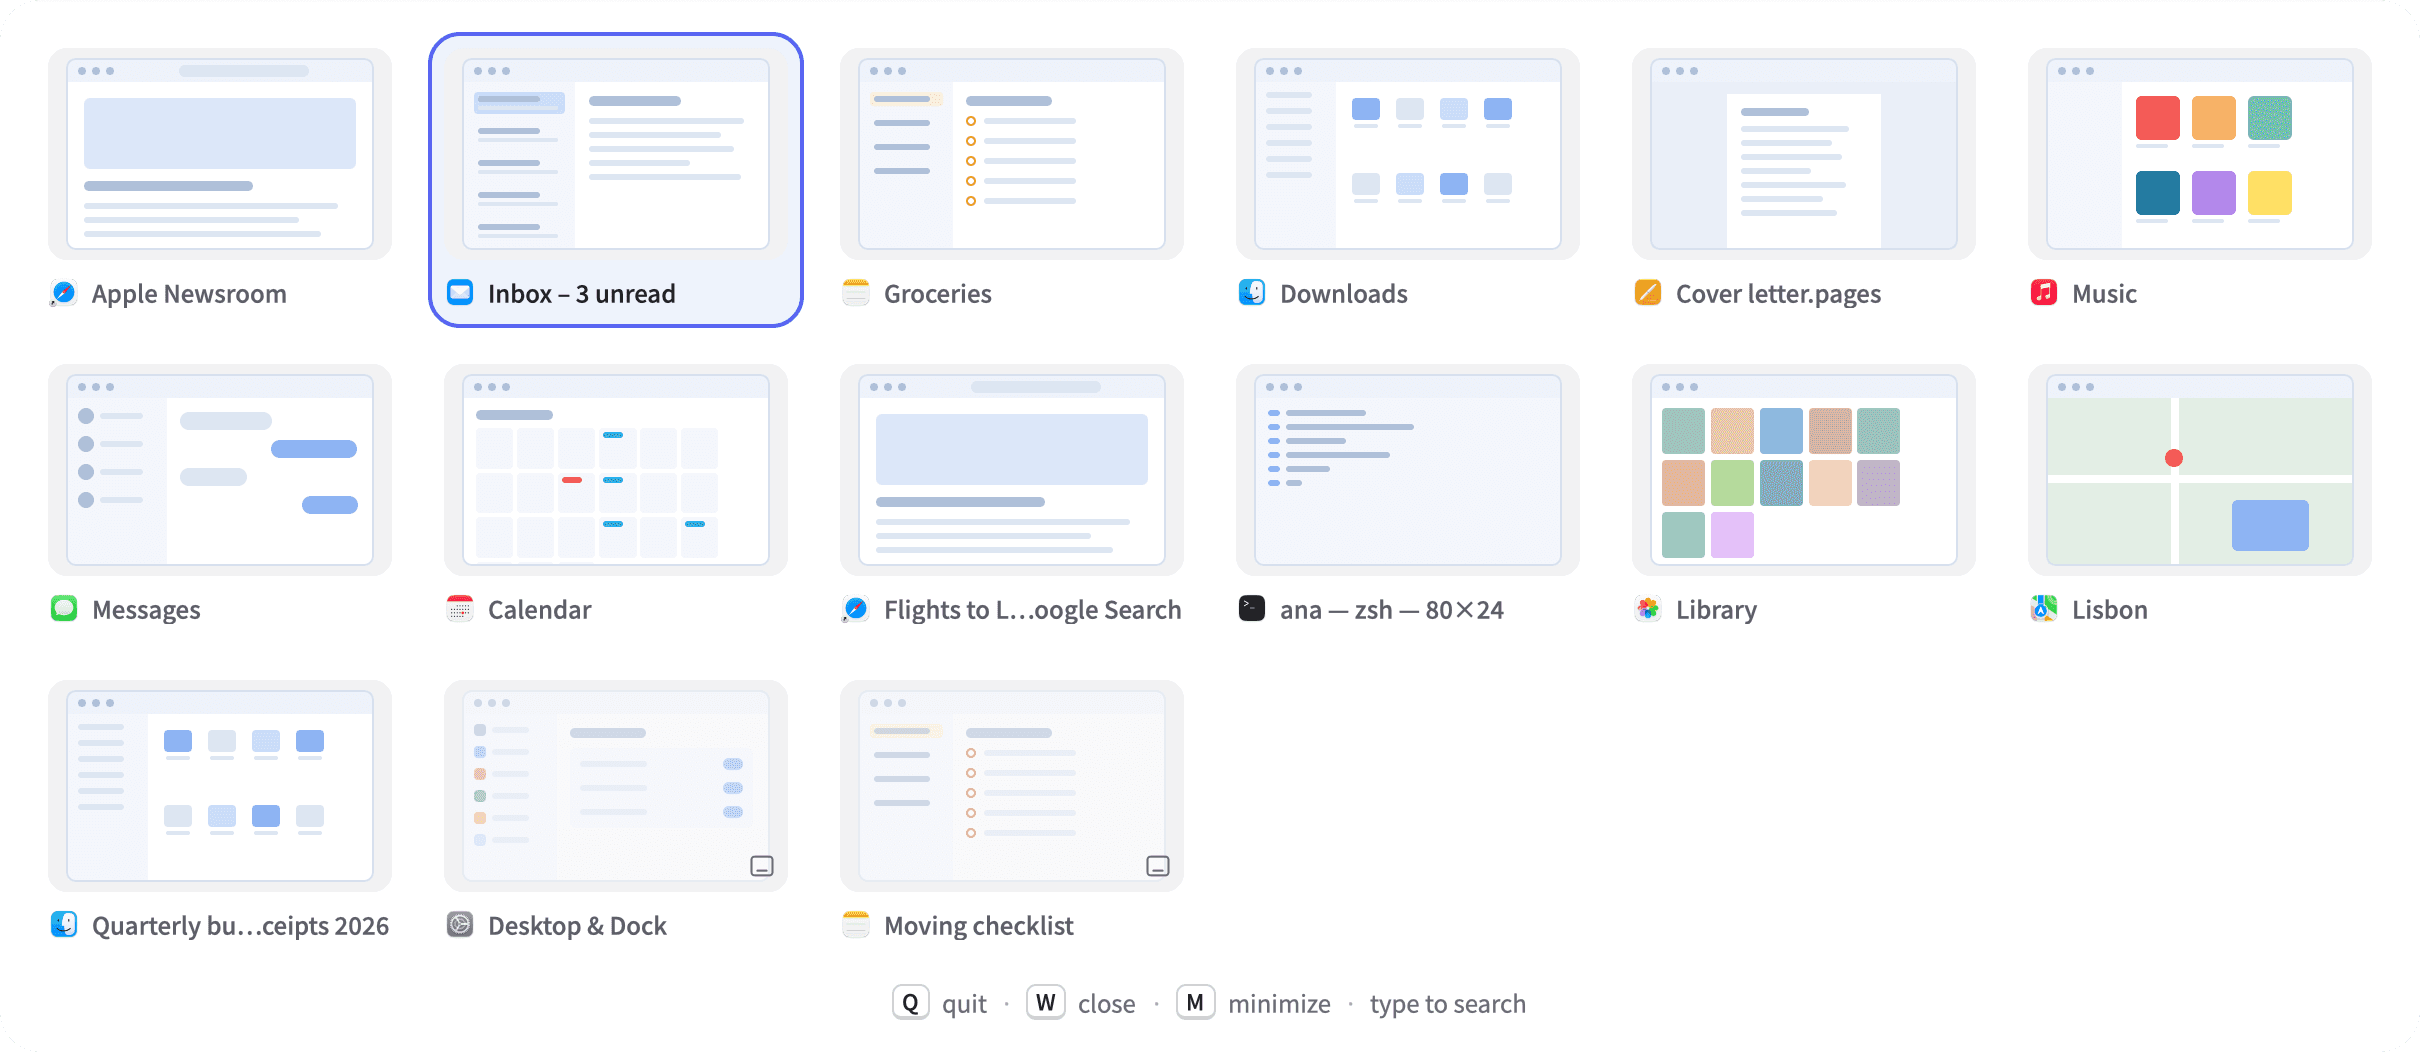The height and width of the screenshot is (1052, 2420).
Task: Open the Calendar window thumbnail
Action: [616, 470]
